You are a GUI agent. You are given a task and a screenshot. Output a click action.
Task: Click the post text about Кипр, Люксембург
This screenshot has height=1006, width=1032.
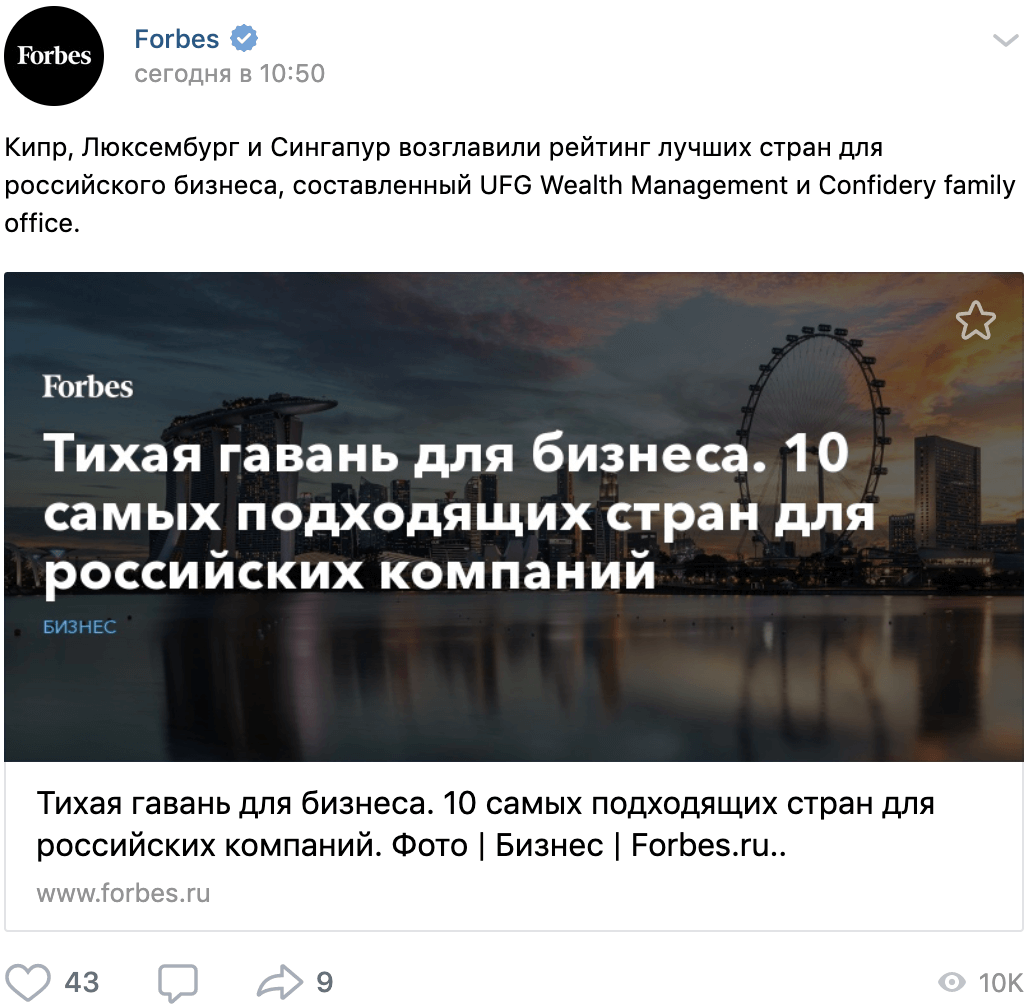[510, 185]
